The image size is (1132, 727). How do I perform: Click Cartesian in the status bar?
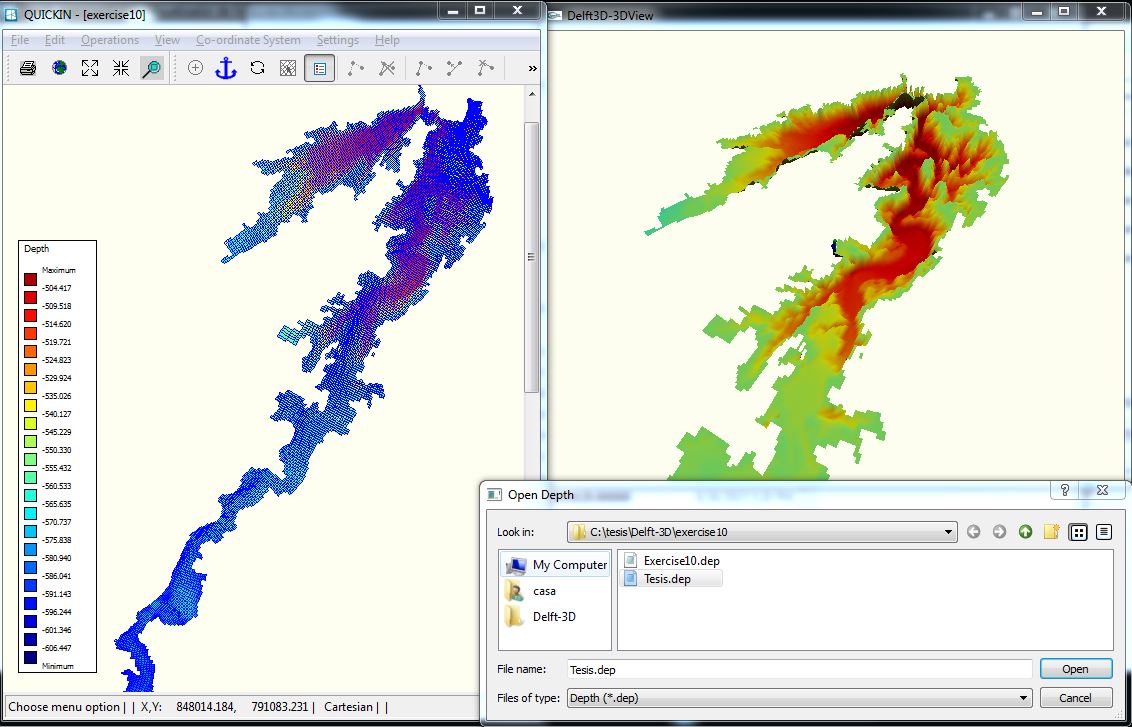point(349,707)
